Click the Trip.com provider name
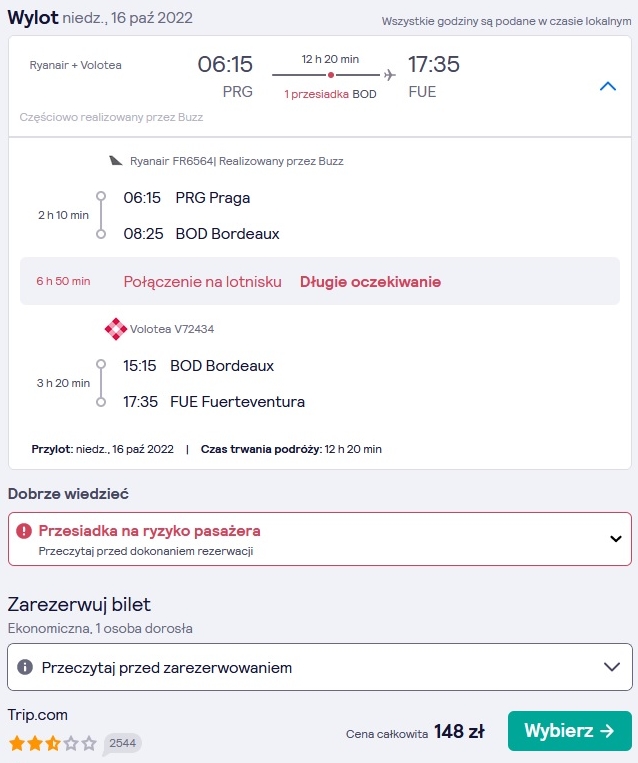638x763 pixels. [37, 715]
